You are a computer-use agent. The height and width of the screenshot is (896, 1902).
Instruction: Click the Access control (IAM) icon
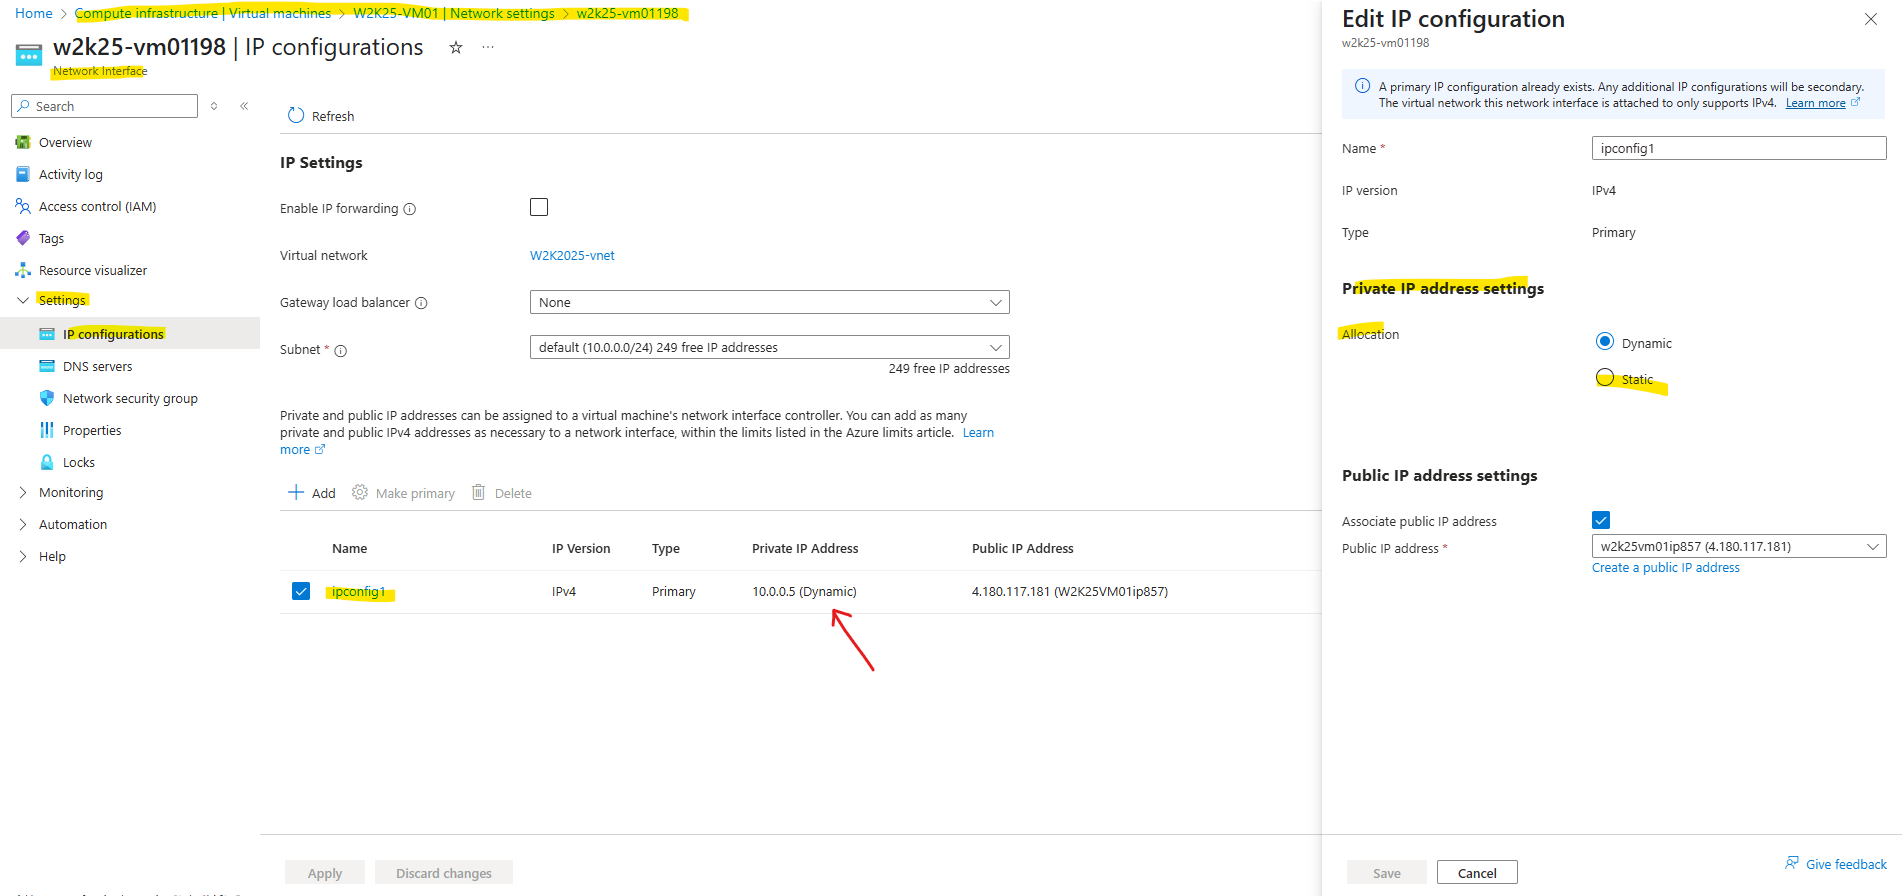click(23, 206)
